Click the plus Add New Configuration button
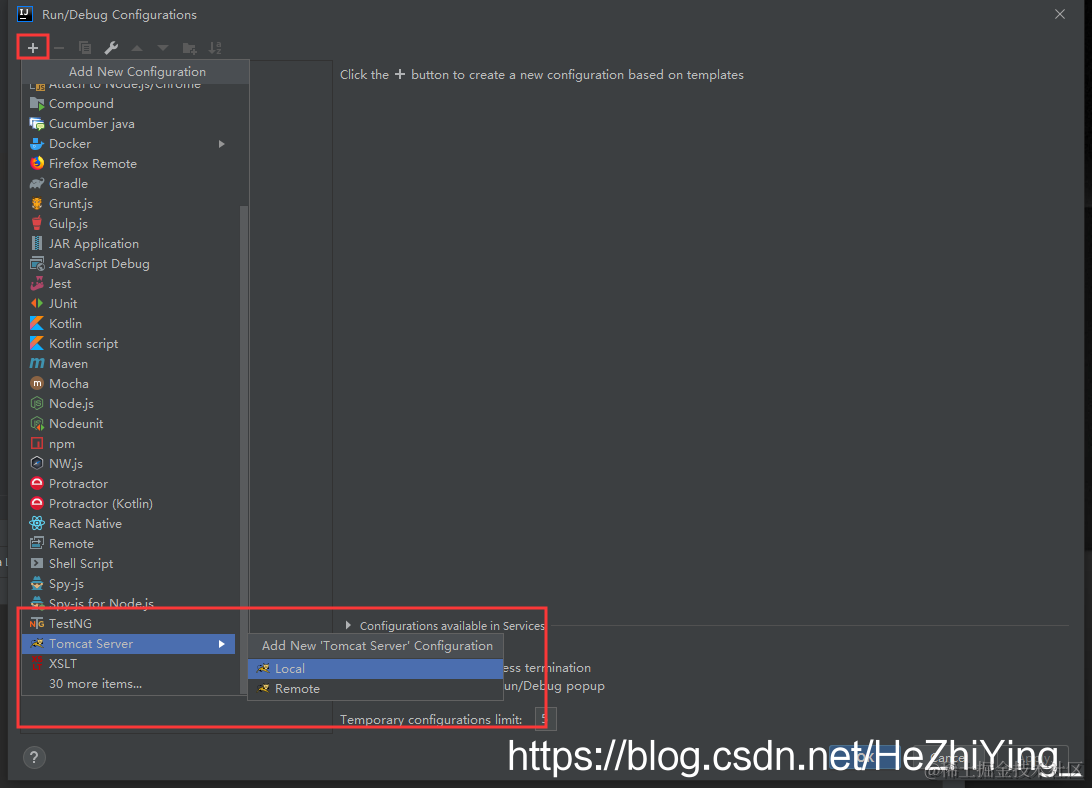Viewport: 1092px width, 788px height. coord(33,48)
